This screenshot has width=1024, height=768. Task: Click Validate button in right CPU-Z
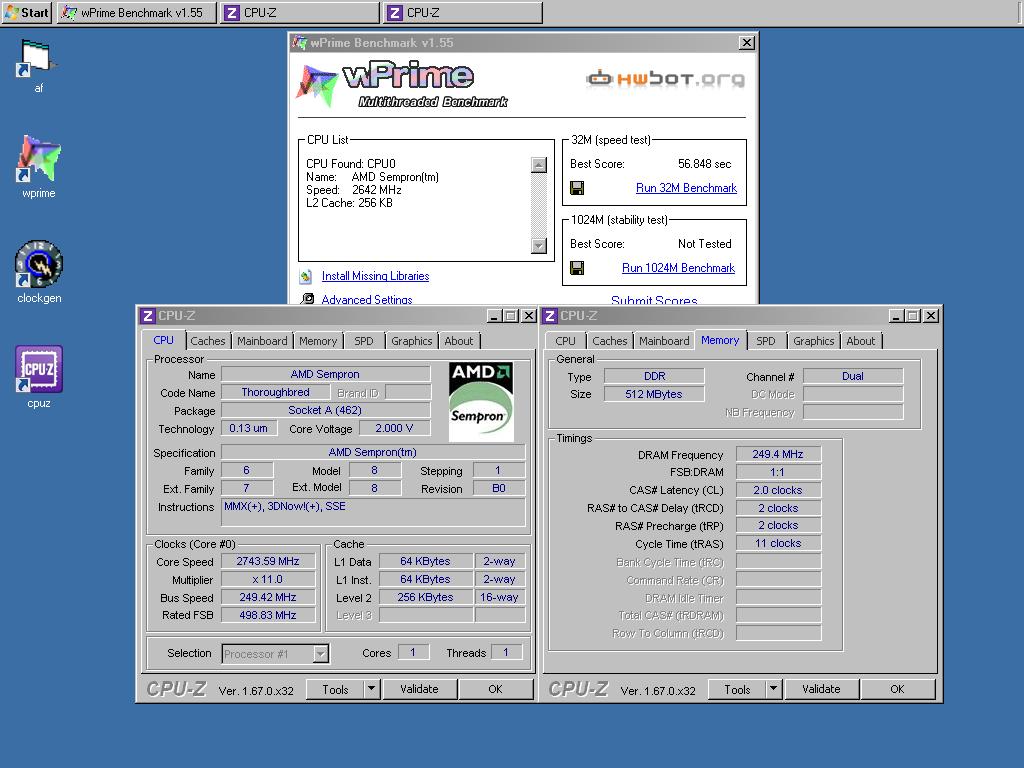(x=822, y=690)
